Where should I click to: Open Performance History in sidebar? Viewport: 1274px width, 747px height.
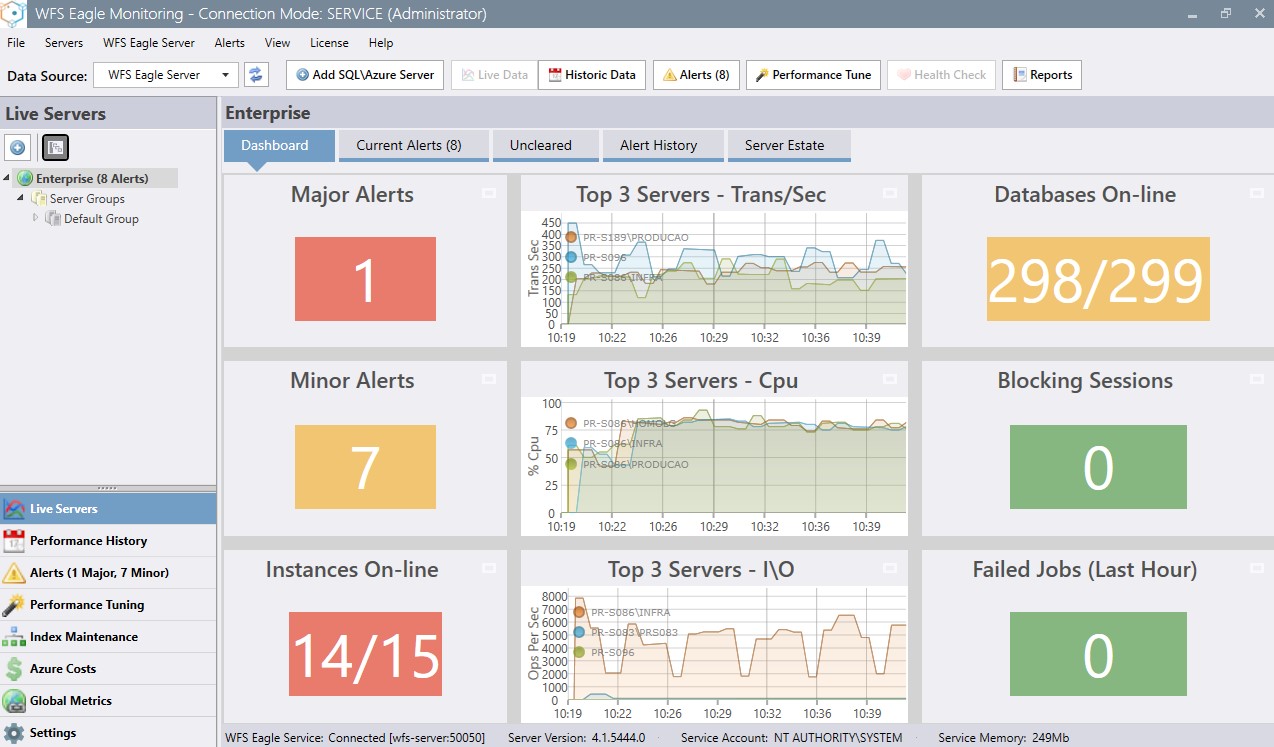[x=88, y=541]
